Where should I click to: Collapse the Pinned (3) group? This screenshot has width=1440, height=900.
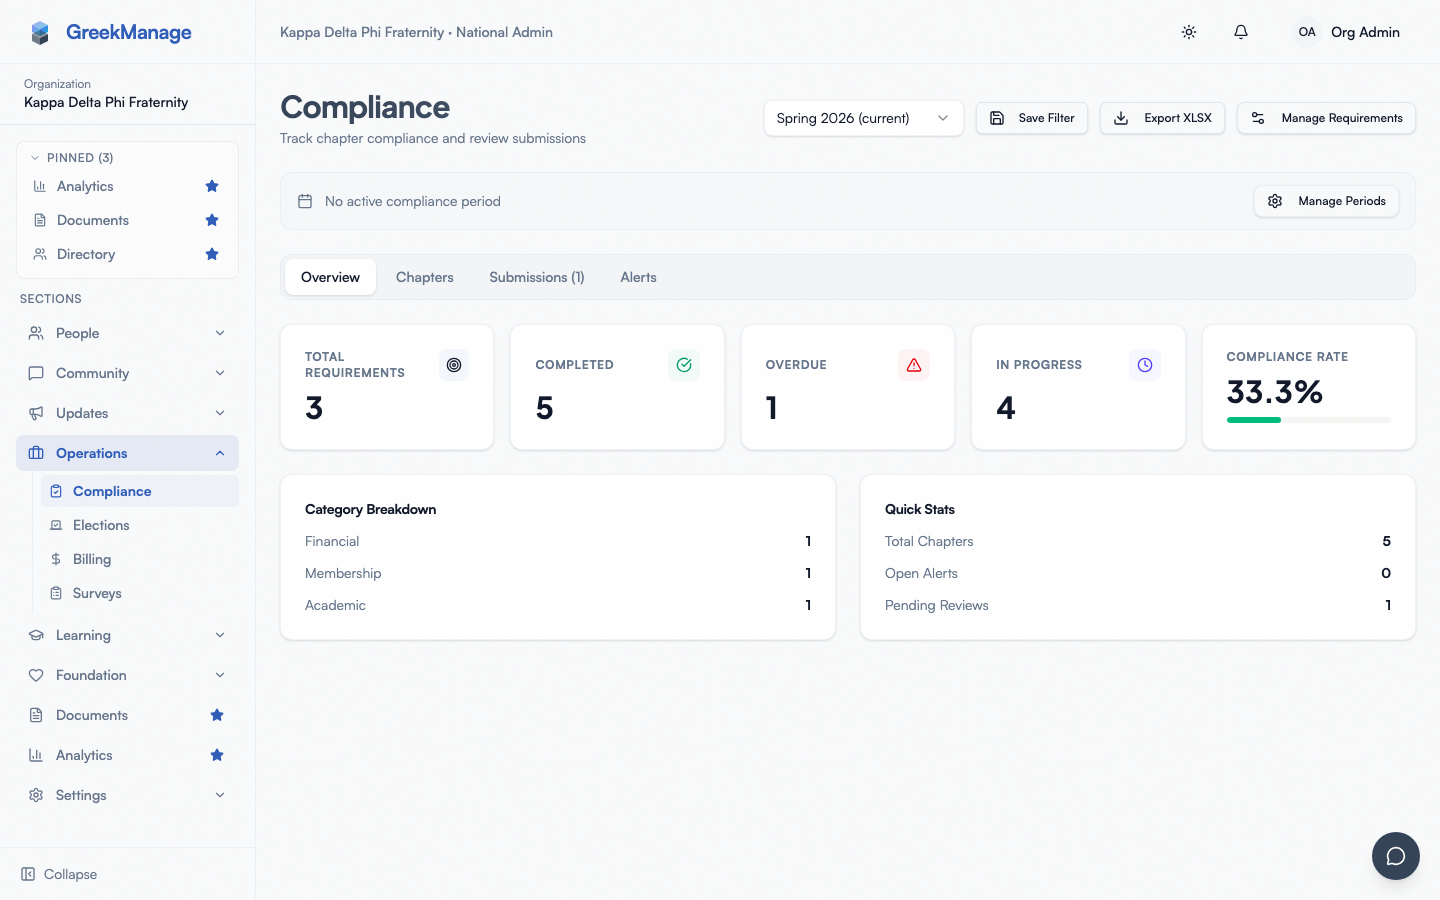click(71, 158)
